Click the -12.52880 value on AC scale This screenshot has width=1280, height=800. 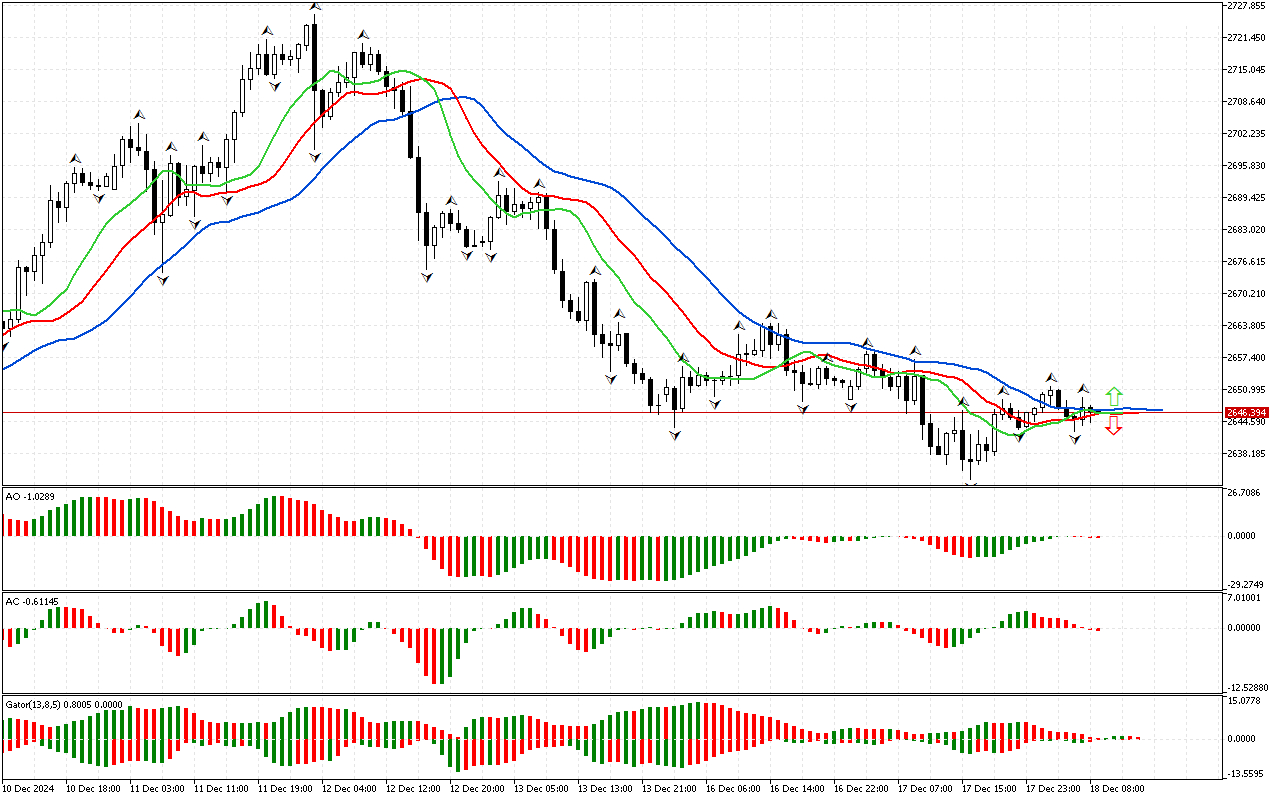[x=1248, y=688]
